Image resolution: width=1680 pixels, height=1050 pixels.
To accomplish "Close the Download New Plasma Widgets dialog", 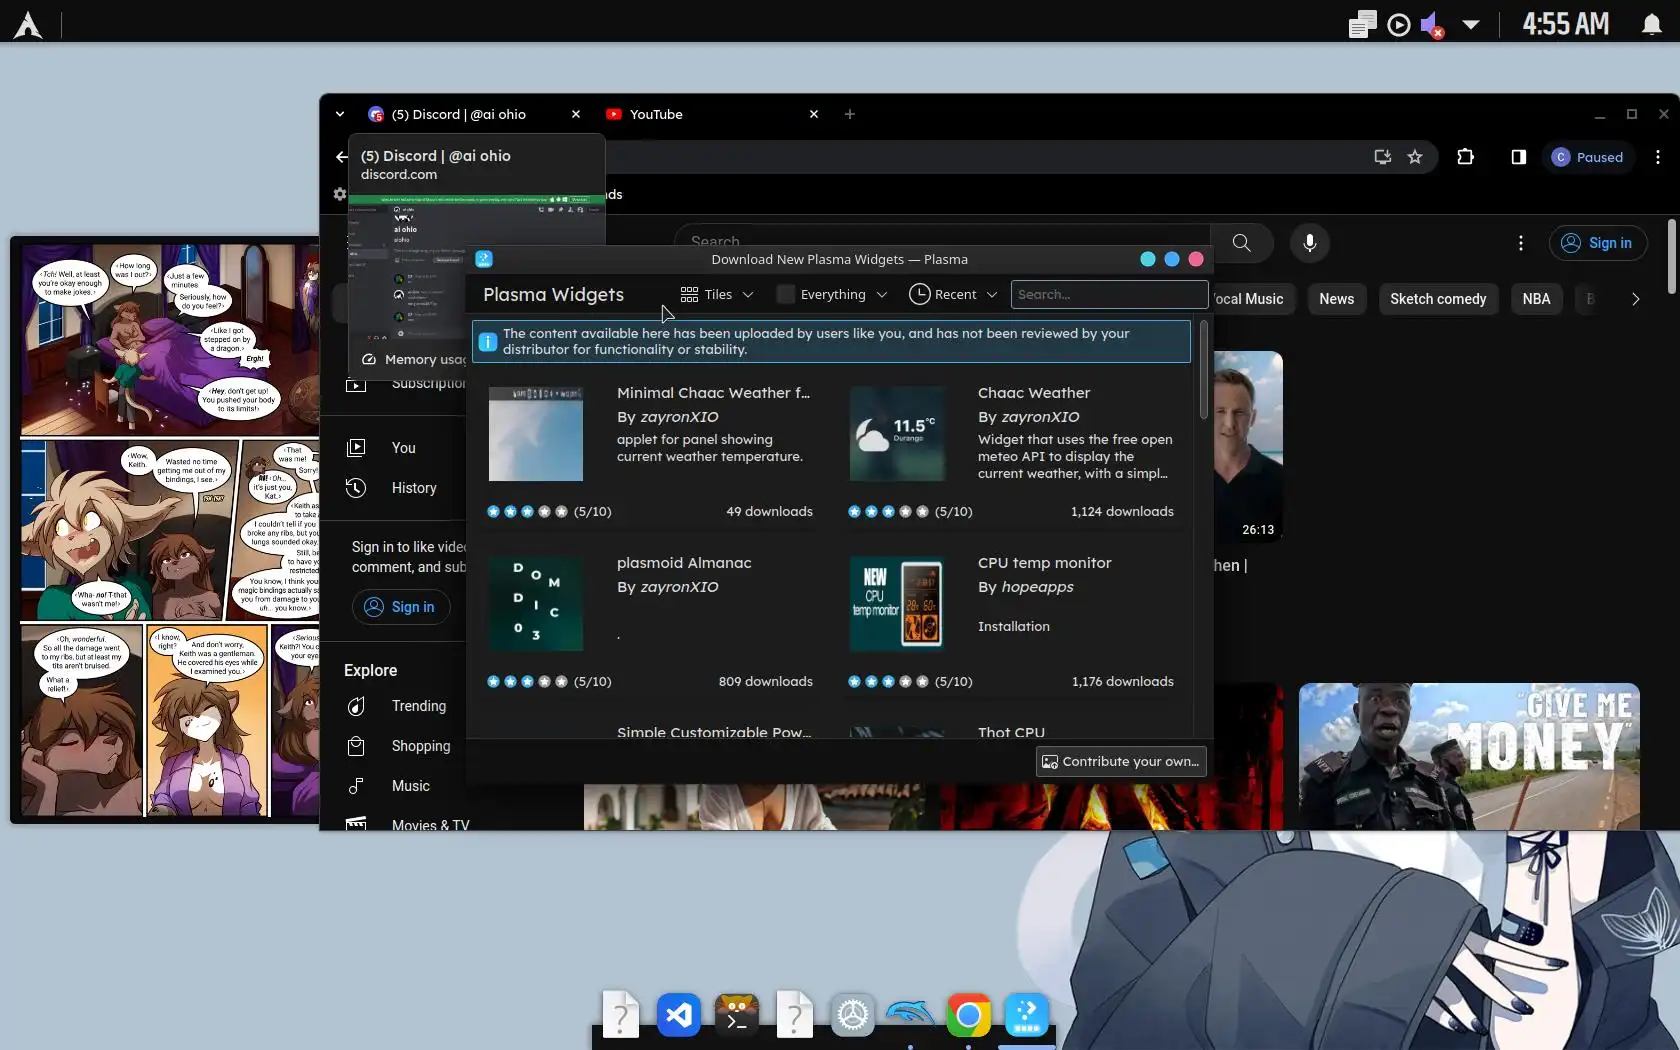I will (1196, 259).
